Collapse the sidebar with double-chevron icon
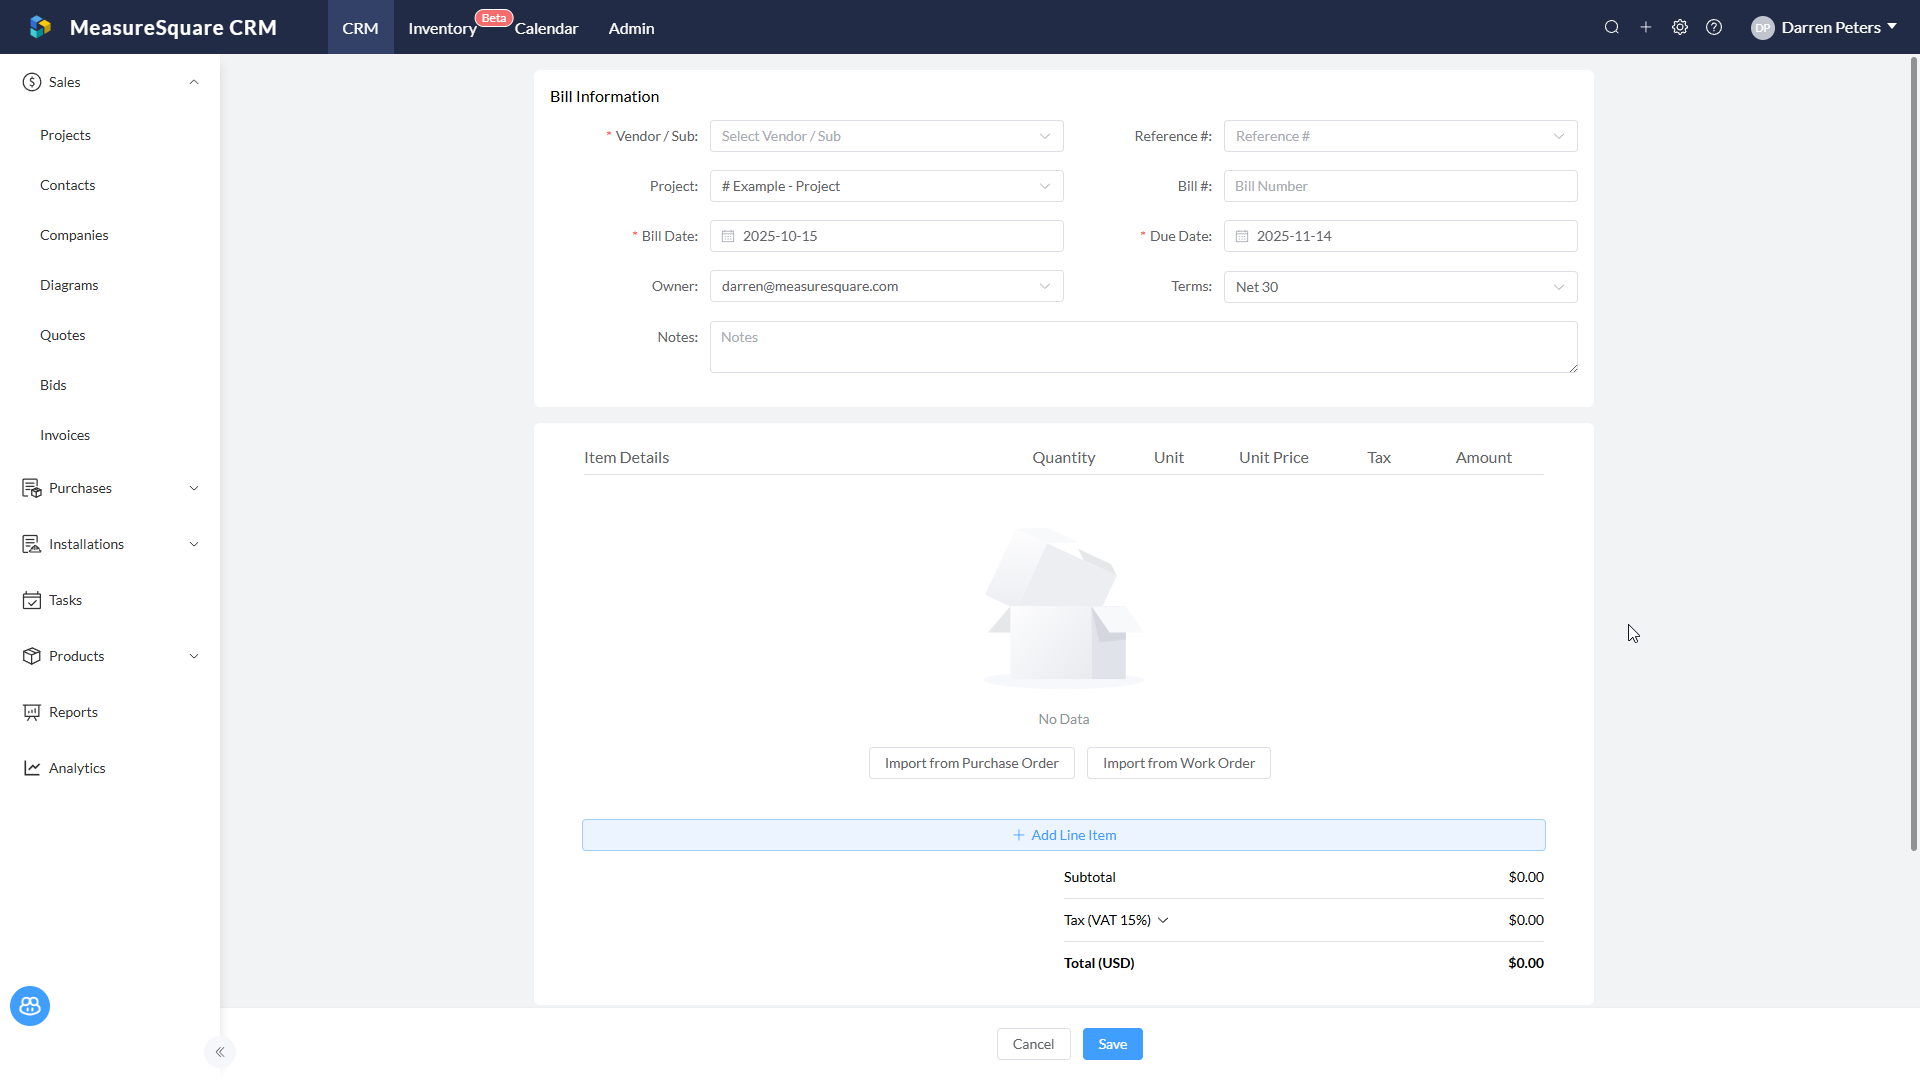 pos(220,1051)
